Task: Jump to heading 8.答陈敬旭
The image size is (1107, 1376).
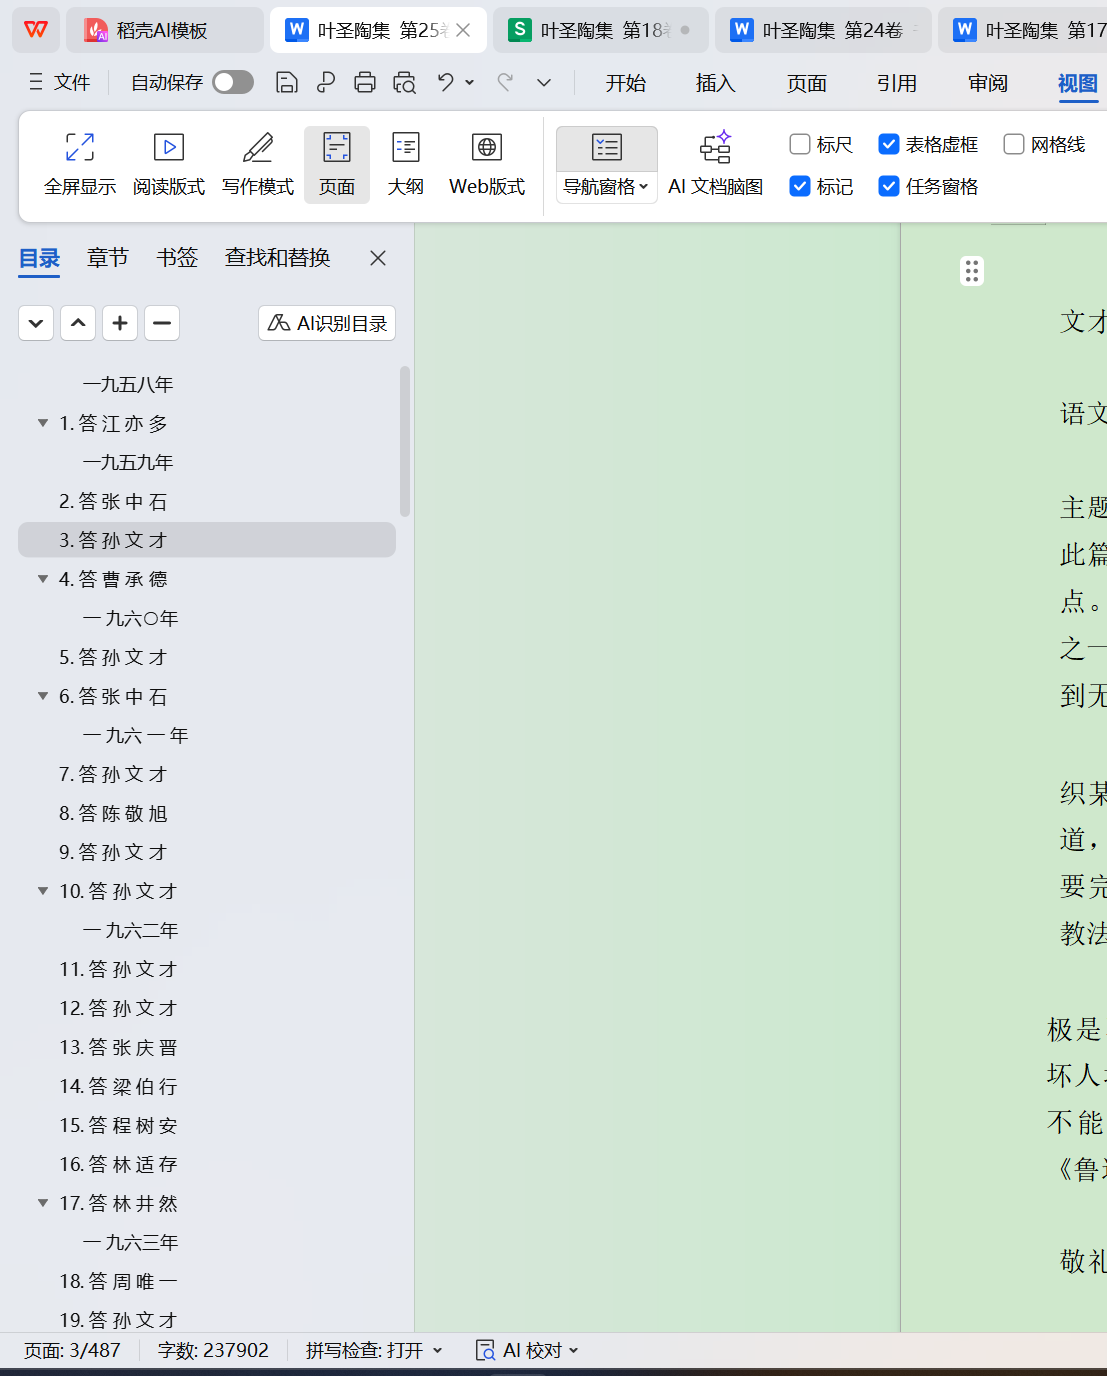Action: 207,813
